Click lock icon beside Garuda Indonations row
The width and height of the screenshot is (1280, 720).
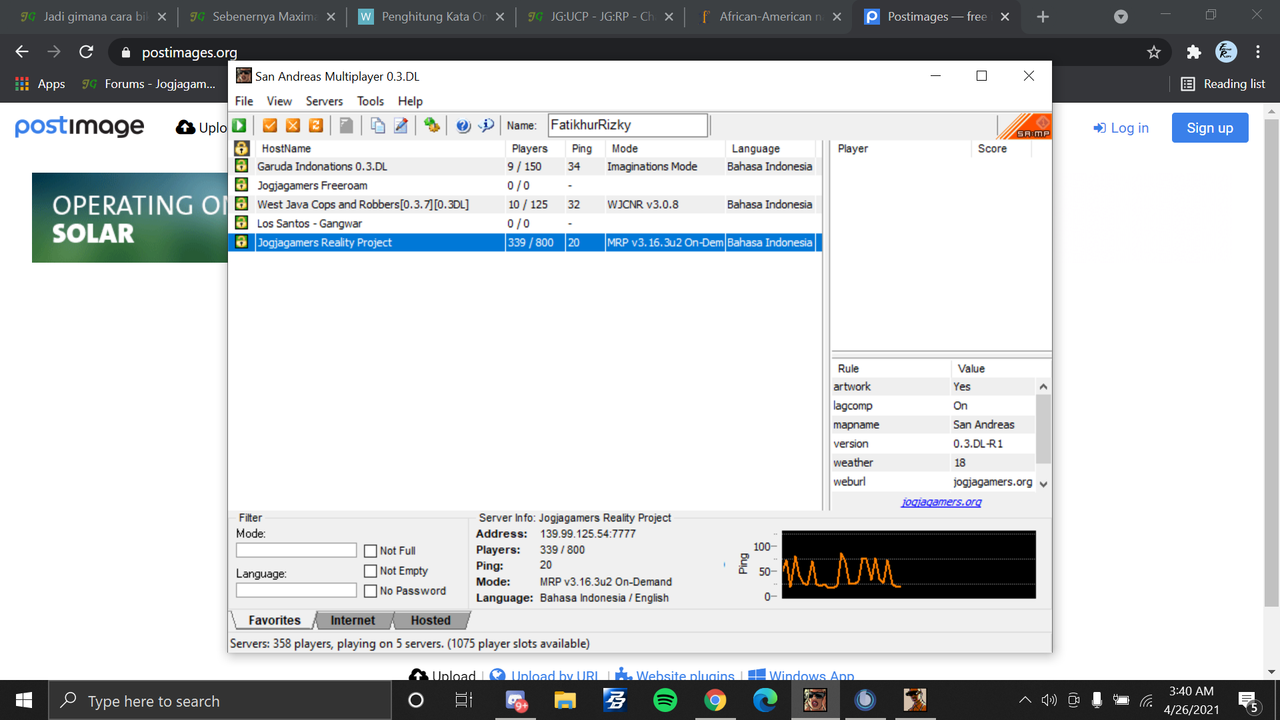(x=241, y=166)
